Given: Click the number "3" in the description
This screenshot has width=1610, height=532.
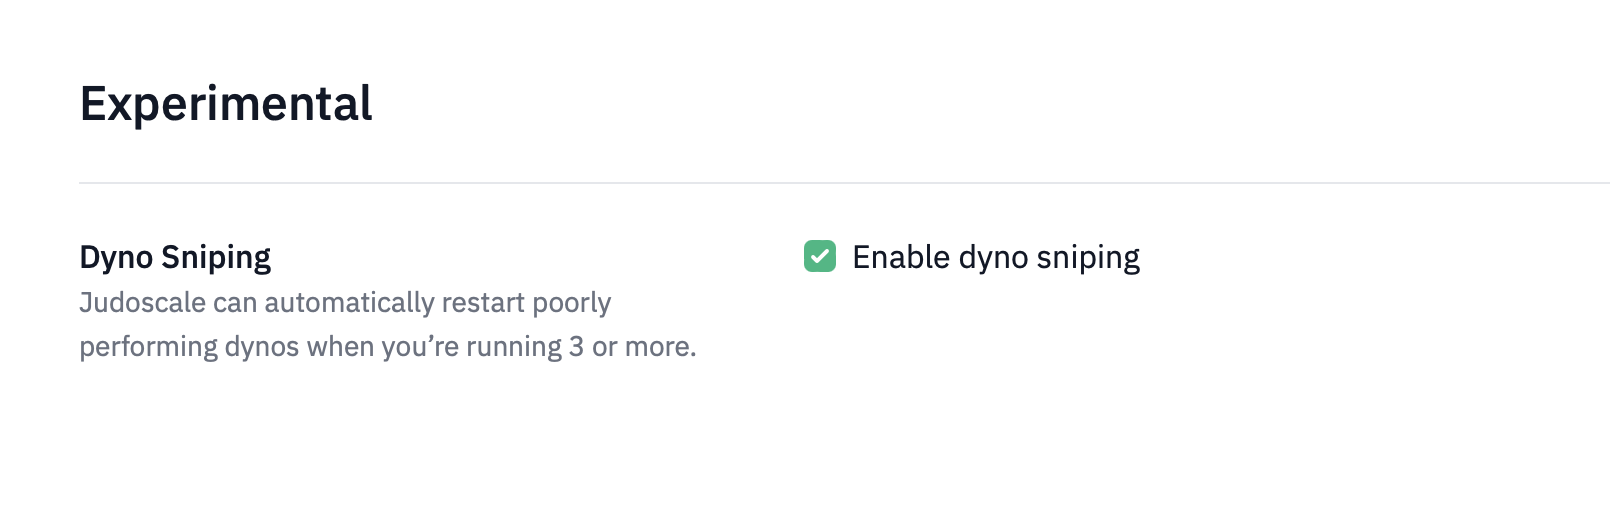Looking at the screenshot, I should (577, 347).
